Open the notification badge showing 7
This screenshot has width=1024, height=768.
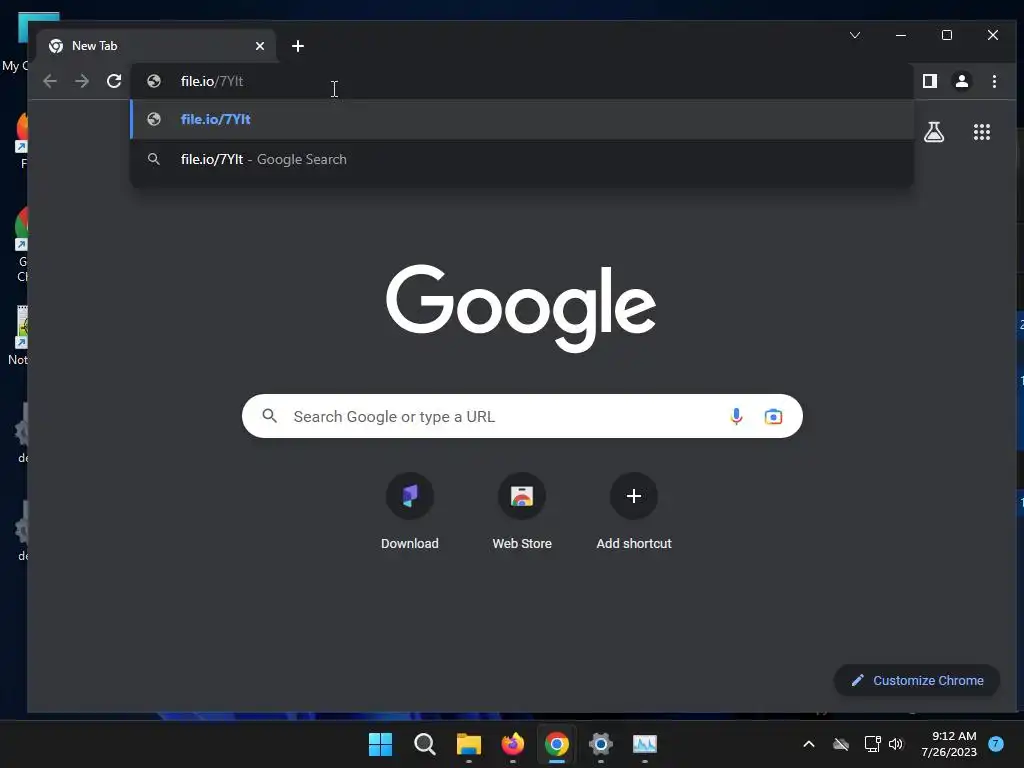[x=996, y=744]
